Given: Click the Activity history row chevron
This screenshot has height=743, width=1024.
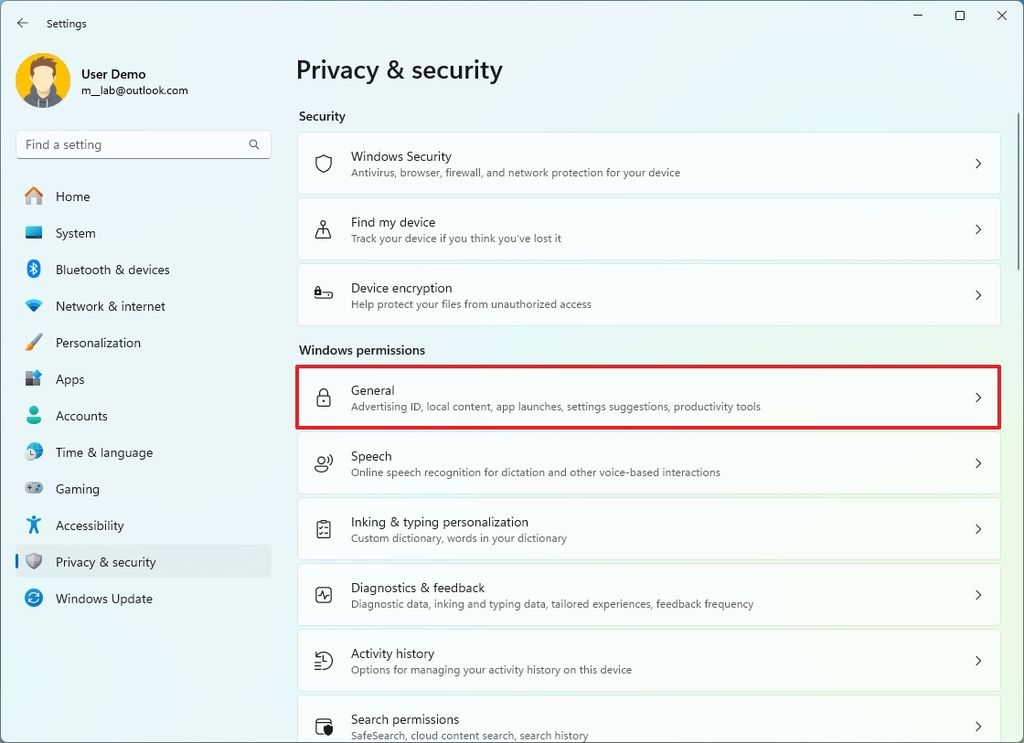Looking at the screenshot, I should pyautogui.click(x=978, y=661).
